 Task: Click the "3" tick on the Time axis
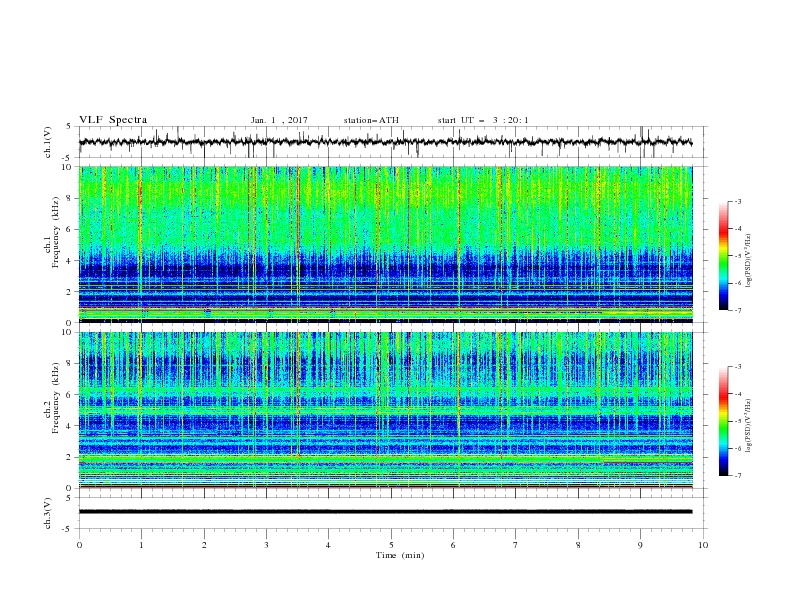(266, 545)
